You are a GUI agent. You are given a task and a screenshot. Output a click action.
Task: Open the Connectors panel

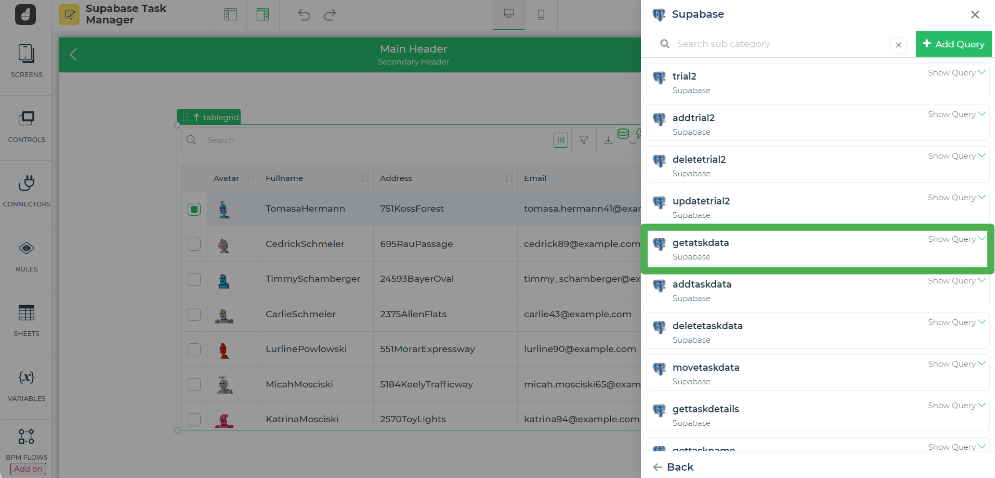coord(26,192)
